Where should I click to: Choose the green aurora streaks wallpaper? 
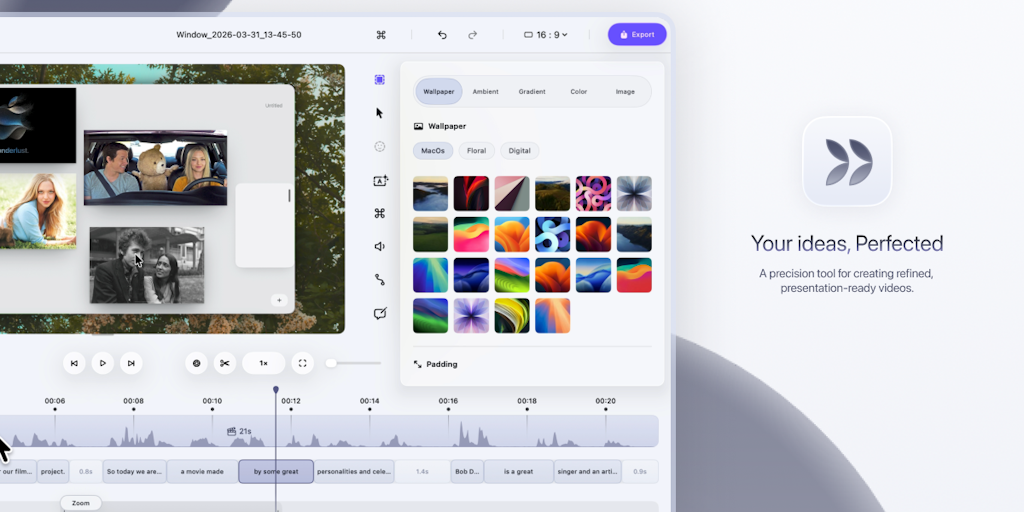(430, 316)
